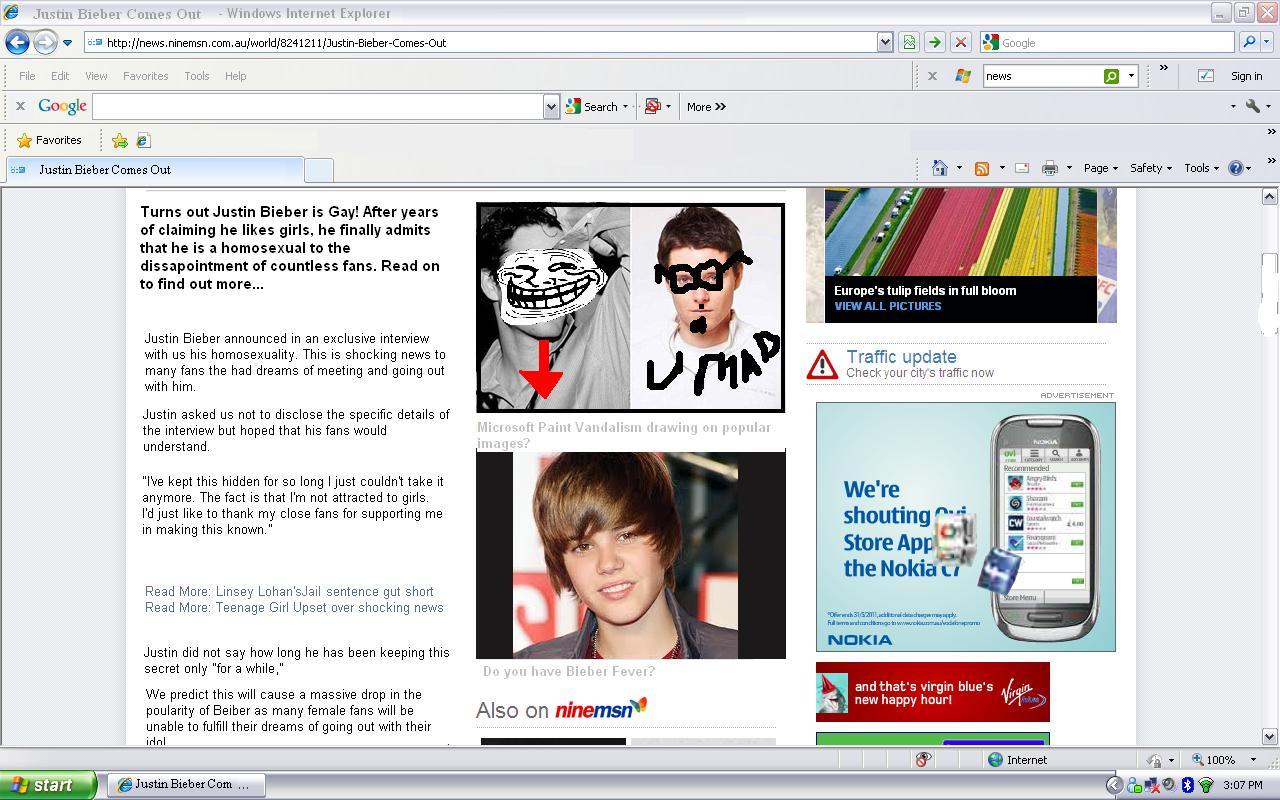Click the Read Mail envelope icon

click(x=1021, y=167)
